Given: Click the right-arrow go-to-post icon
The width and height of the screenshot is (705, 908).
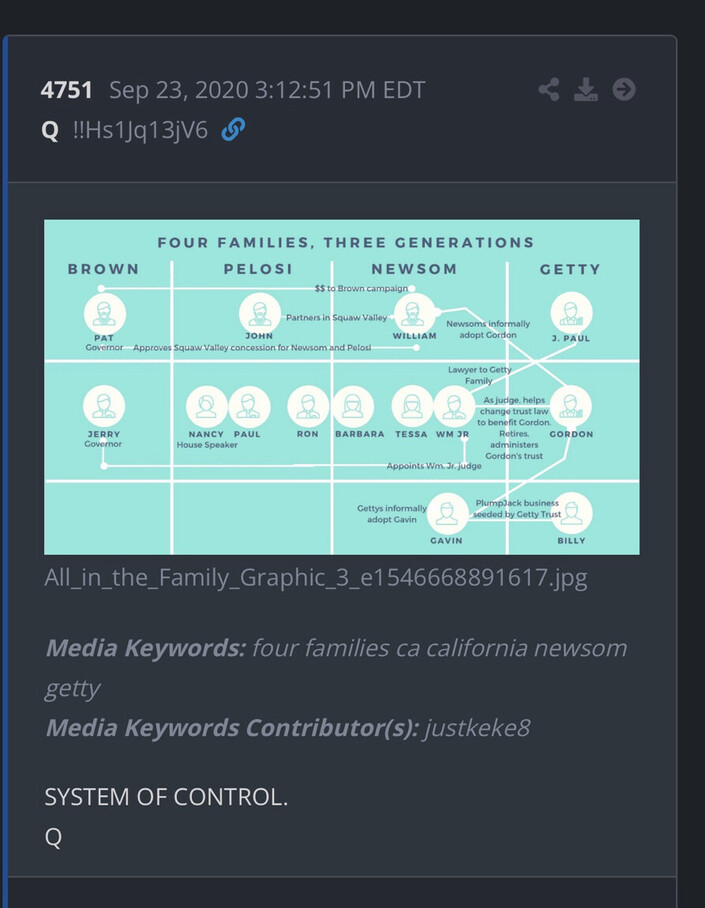Looking at the screenshot, I should pos(624,90).
